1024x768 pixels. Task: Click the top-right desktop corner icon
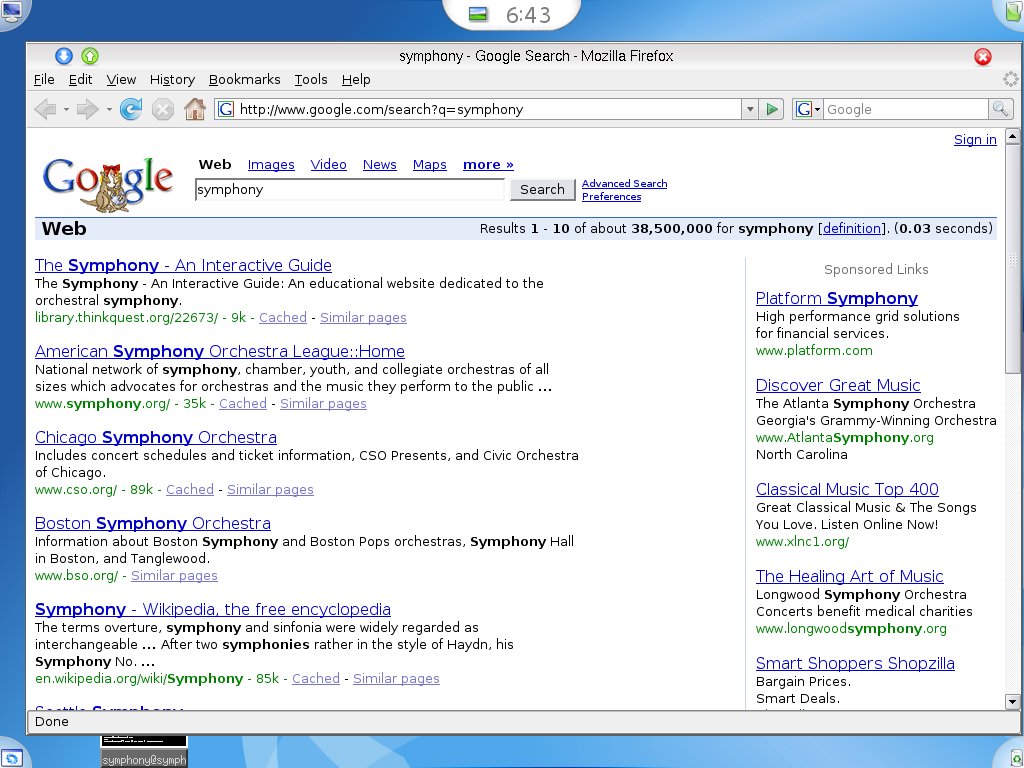pos(1012,10)
